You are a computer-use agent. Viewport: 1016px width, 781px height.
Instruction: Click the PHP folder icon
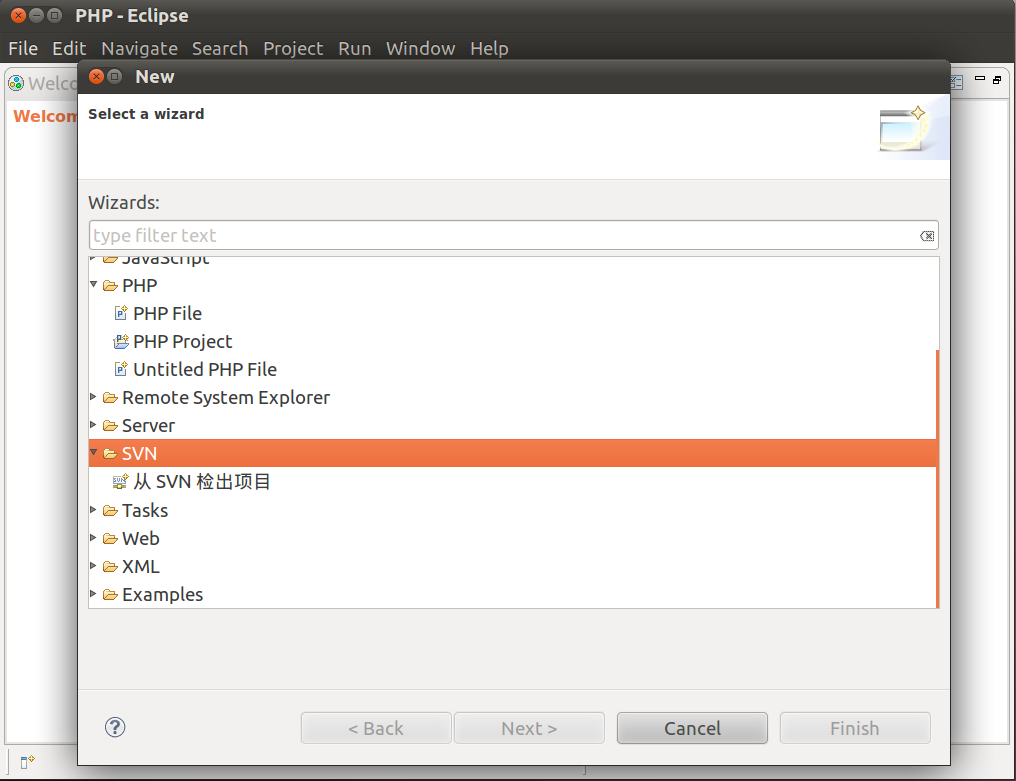click(x=110, y=286)
